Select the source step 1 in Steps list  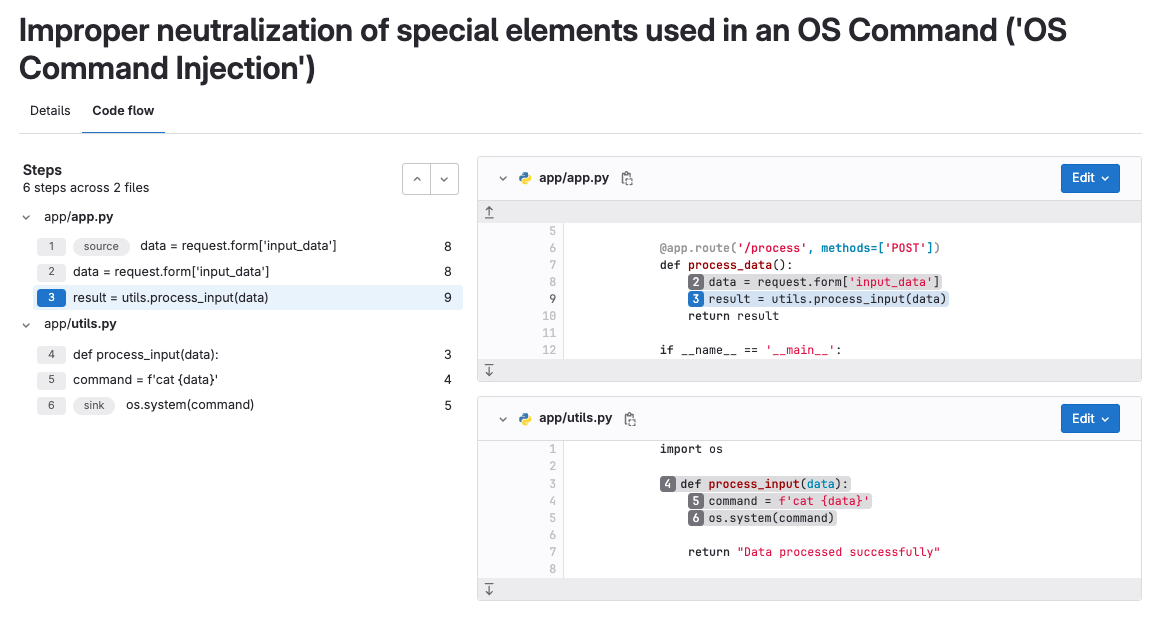[200, 246]
